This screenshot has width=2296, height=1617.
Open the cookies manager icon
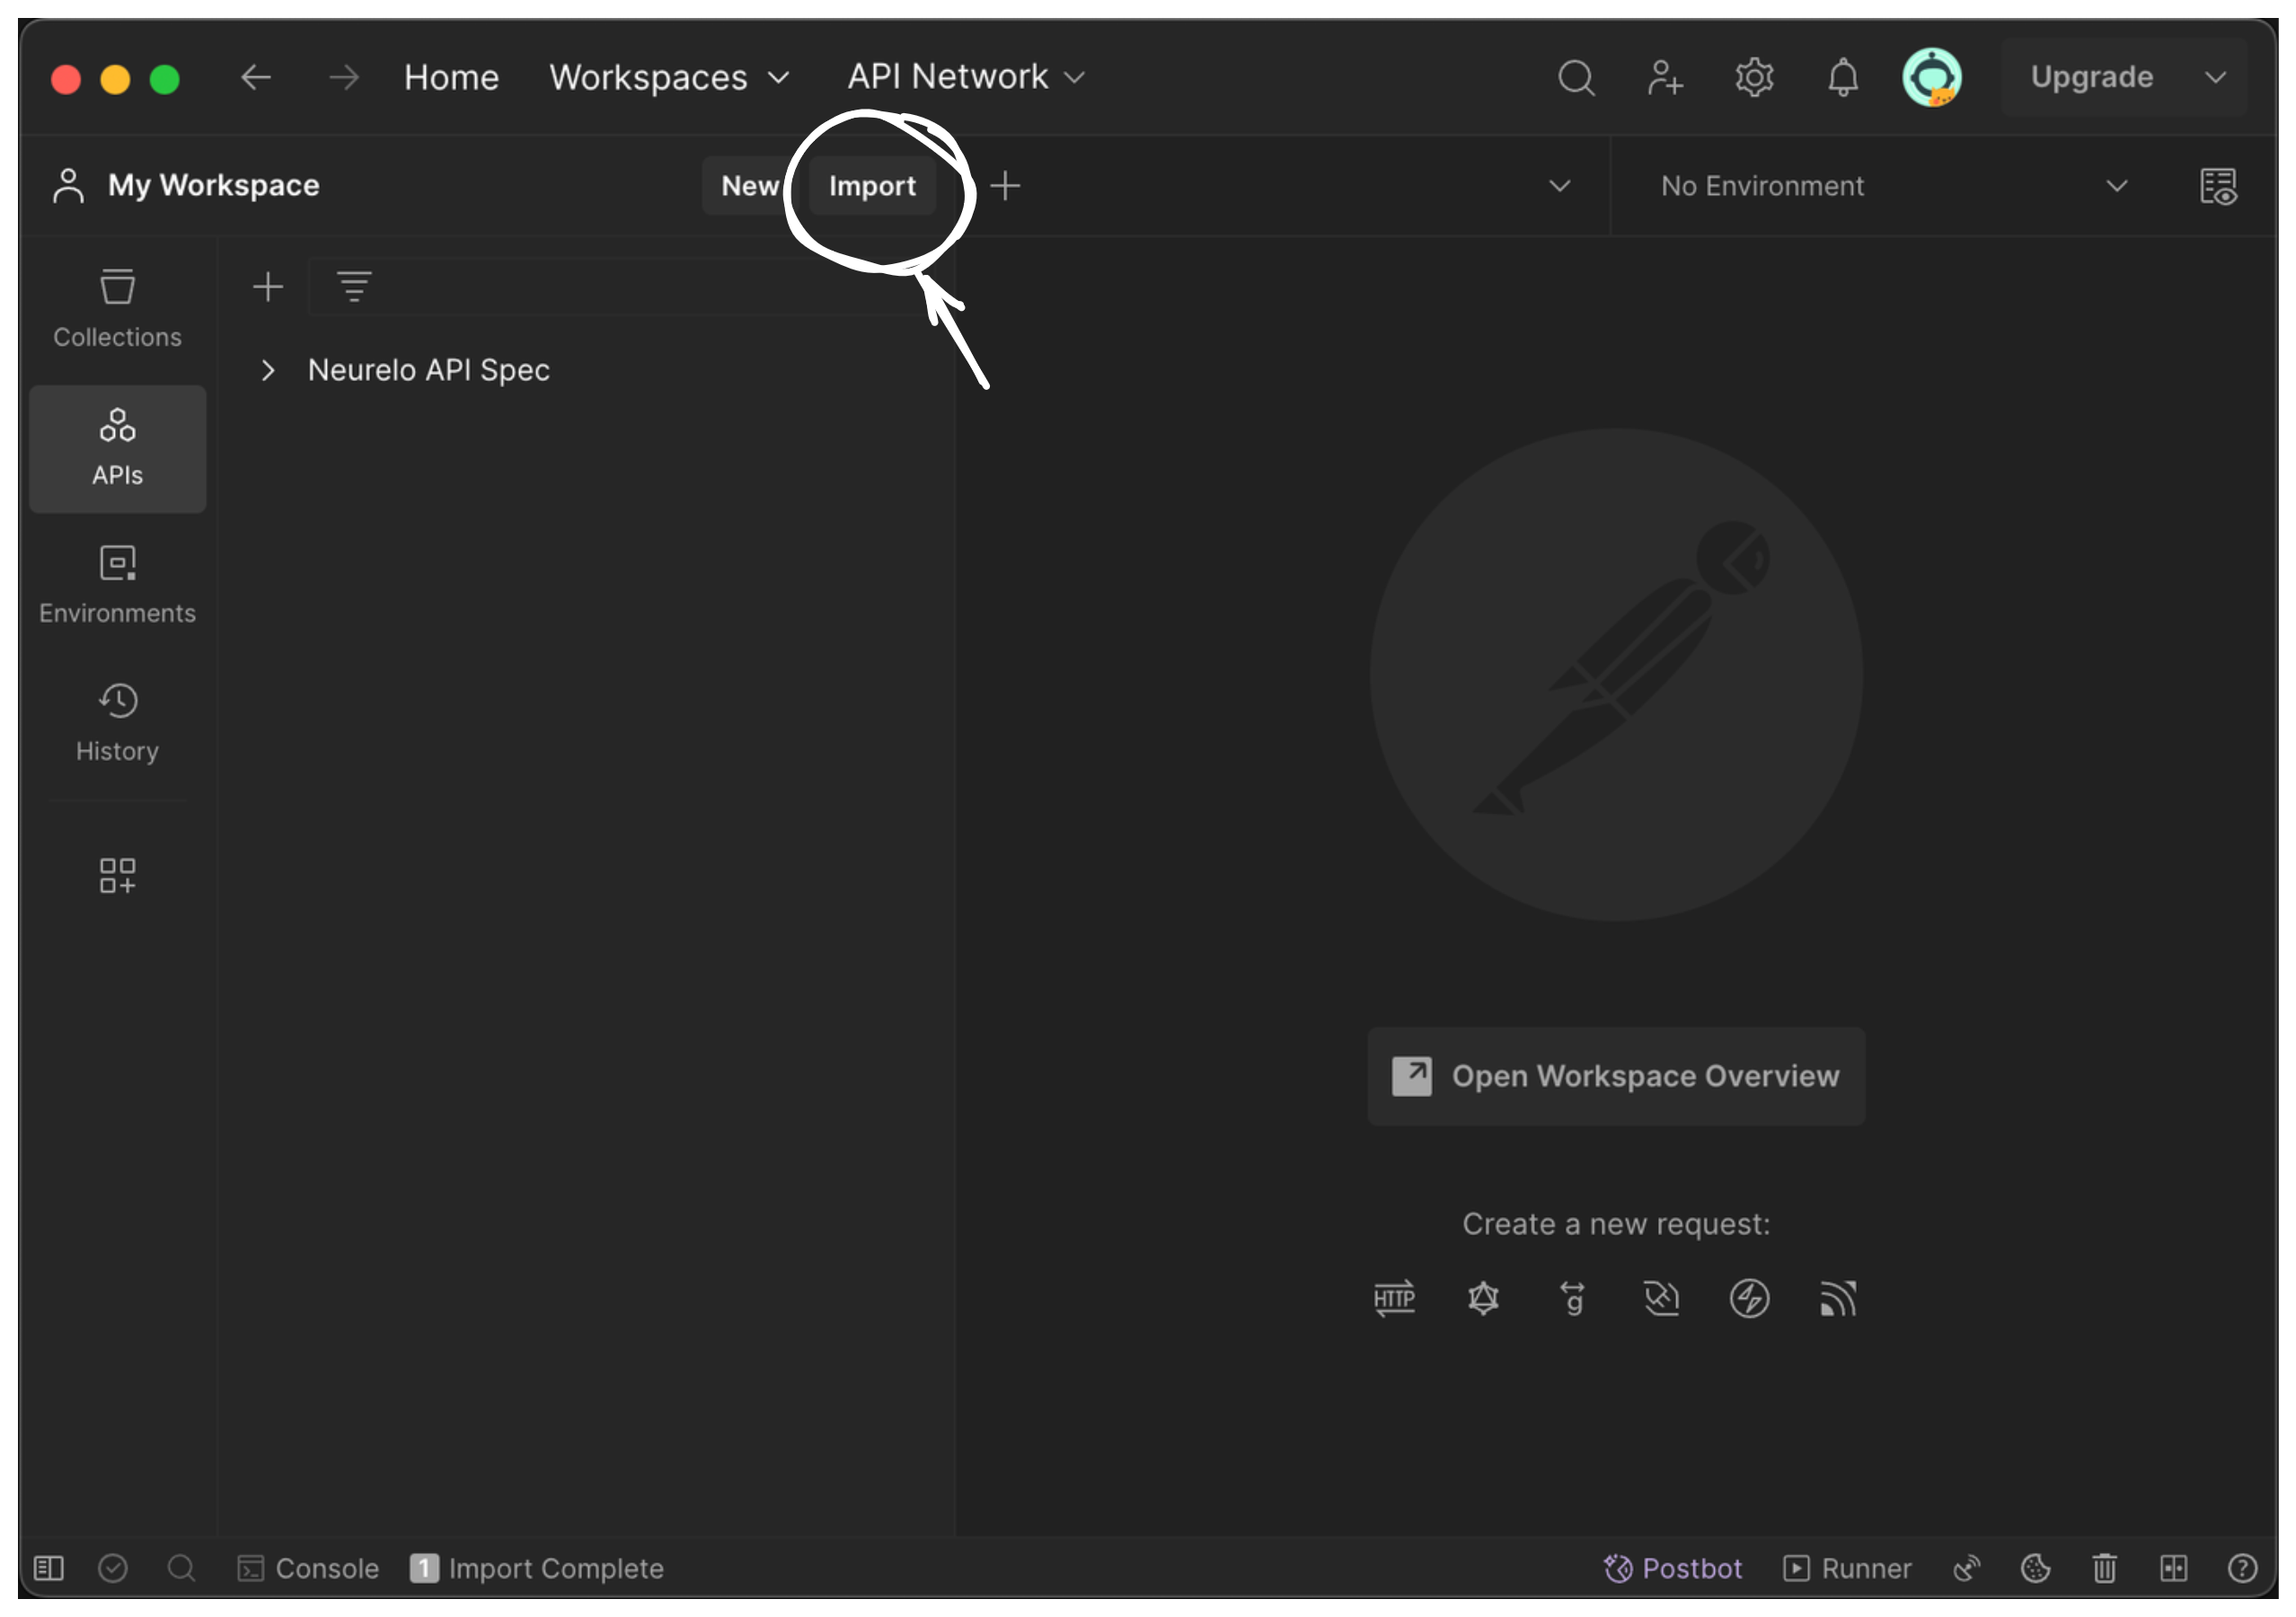[2035, 1567]
